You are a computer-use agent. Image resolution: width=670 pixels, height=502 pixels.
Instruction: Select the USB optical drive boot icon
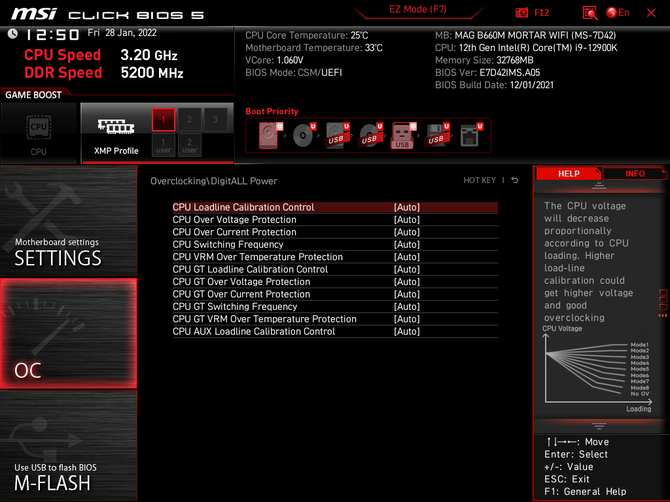[370, 135]
